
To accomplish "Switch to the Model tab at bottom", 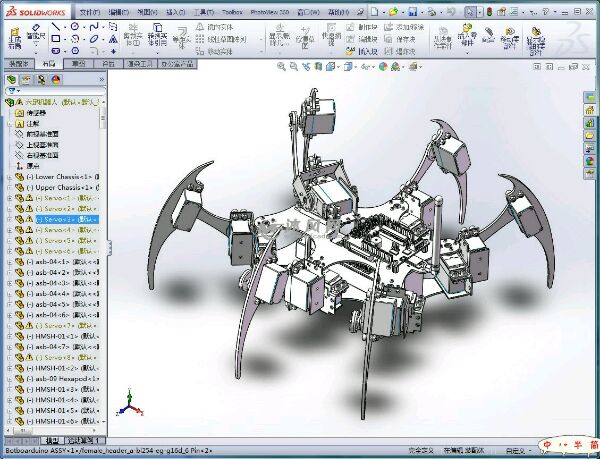I will (52, 440).
